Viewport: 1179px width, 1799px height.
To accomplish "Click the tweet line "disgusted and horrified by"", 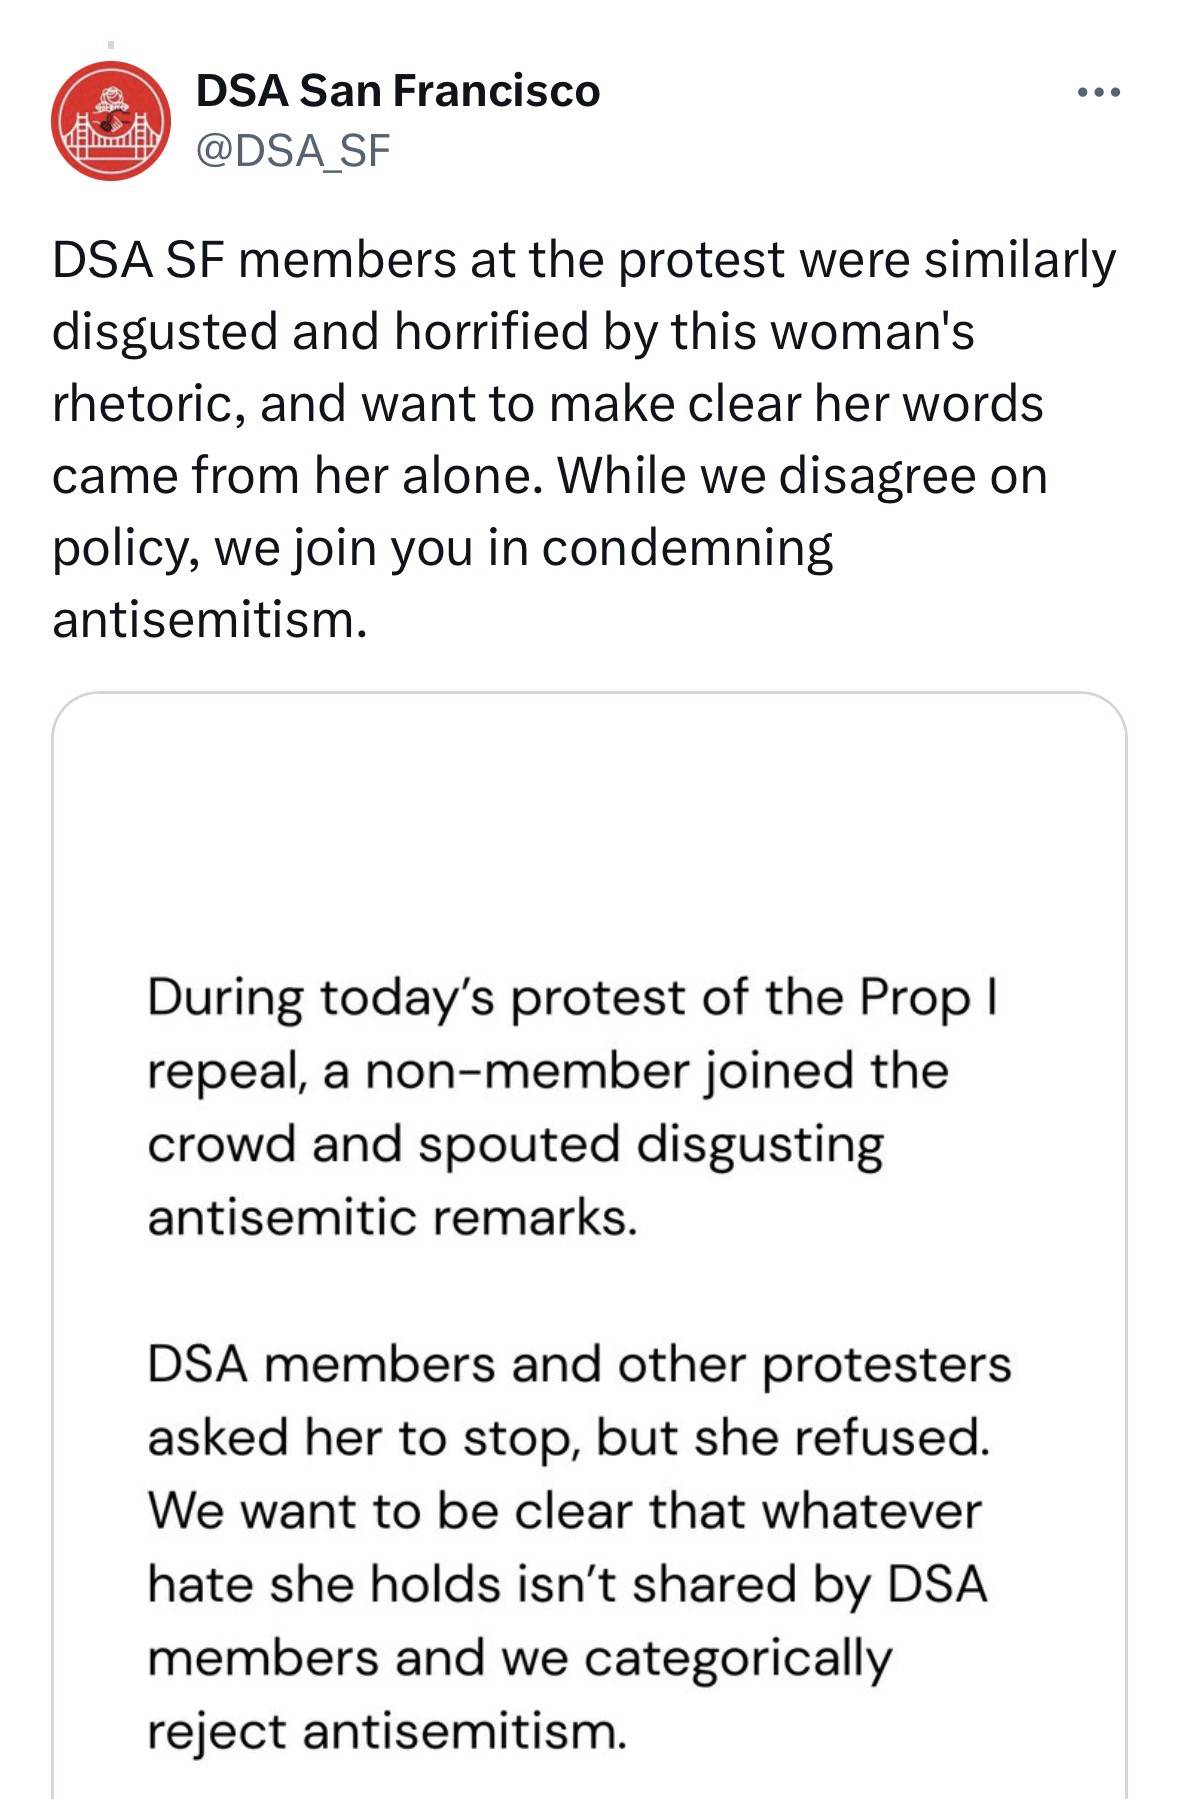I will (x=512, y=332).
